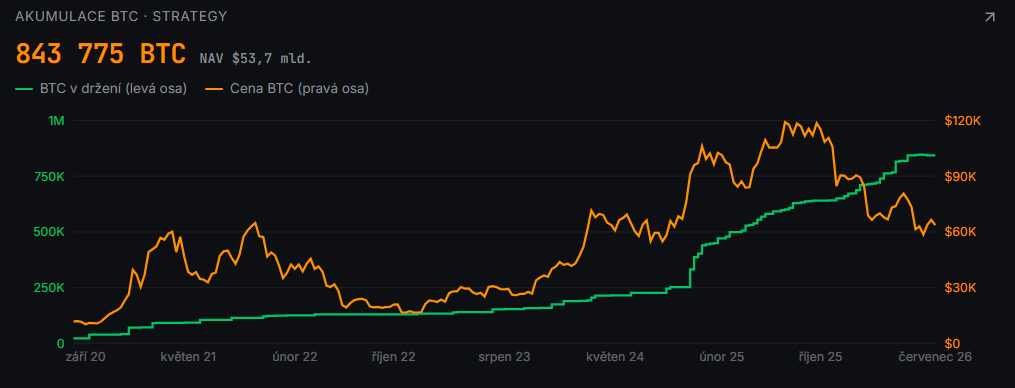Open the expand arrow icon in the top-right corner
The image size is (1015, 388).
point(990,17)
